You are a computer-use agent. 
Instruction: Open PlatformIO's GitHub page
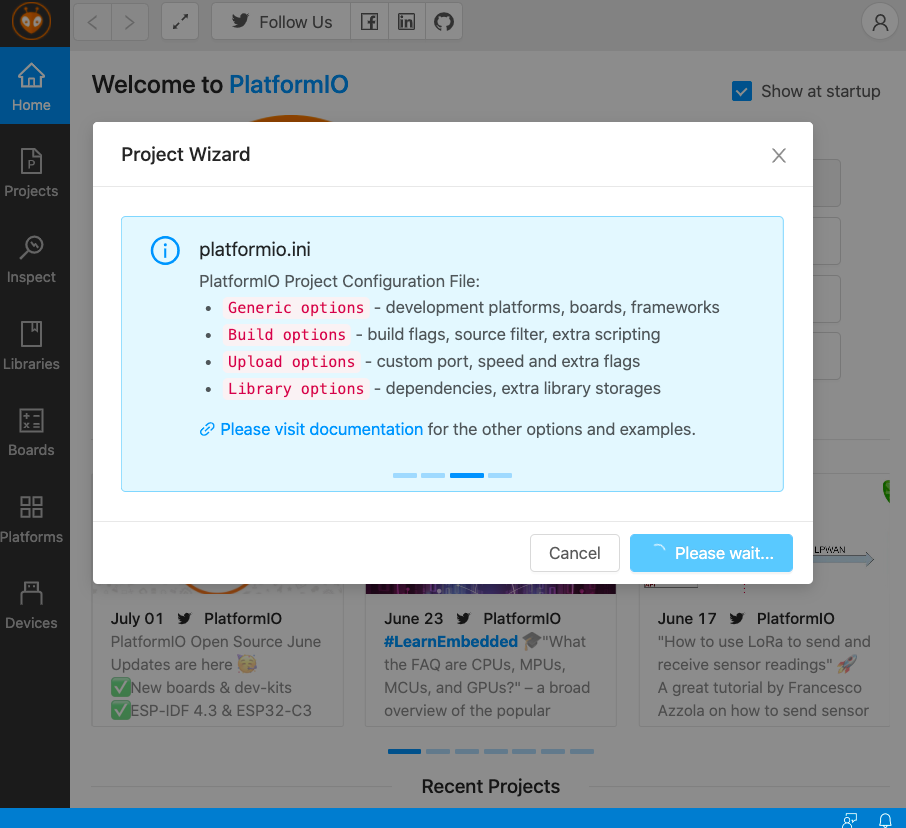click(x=443, y=21)
